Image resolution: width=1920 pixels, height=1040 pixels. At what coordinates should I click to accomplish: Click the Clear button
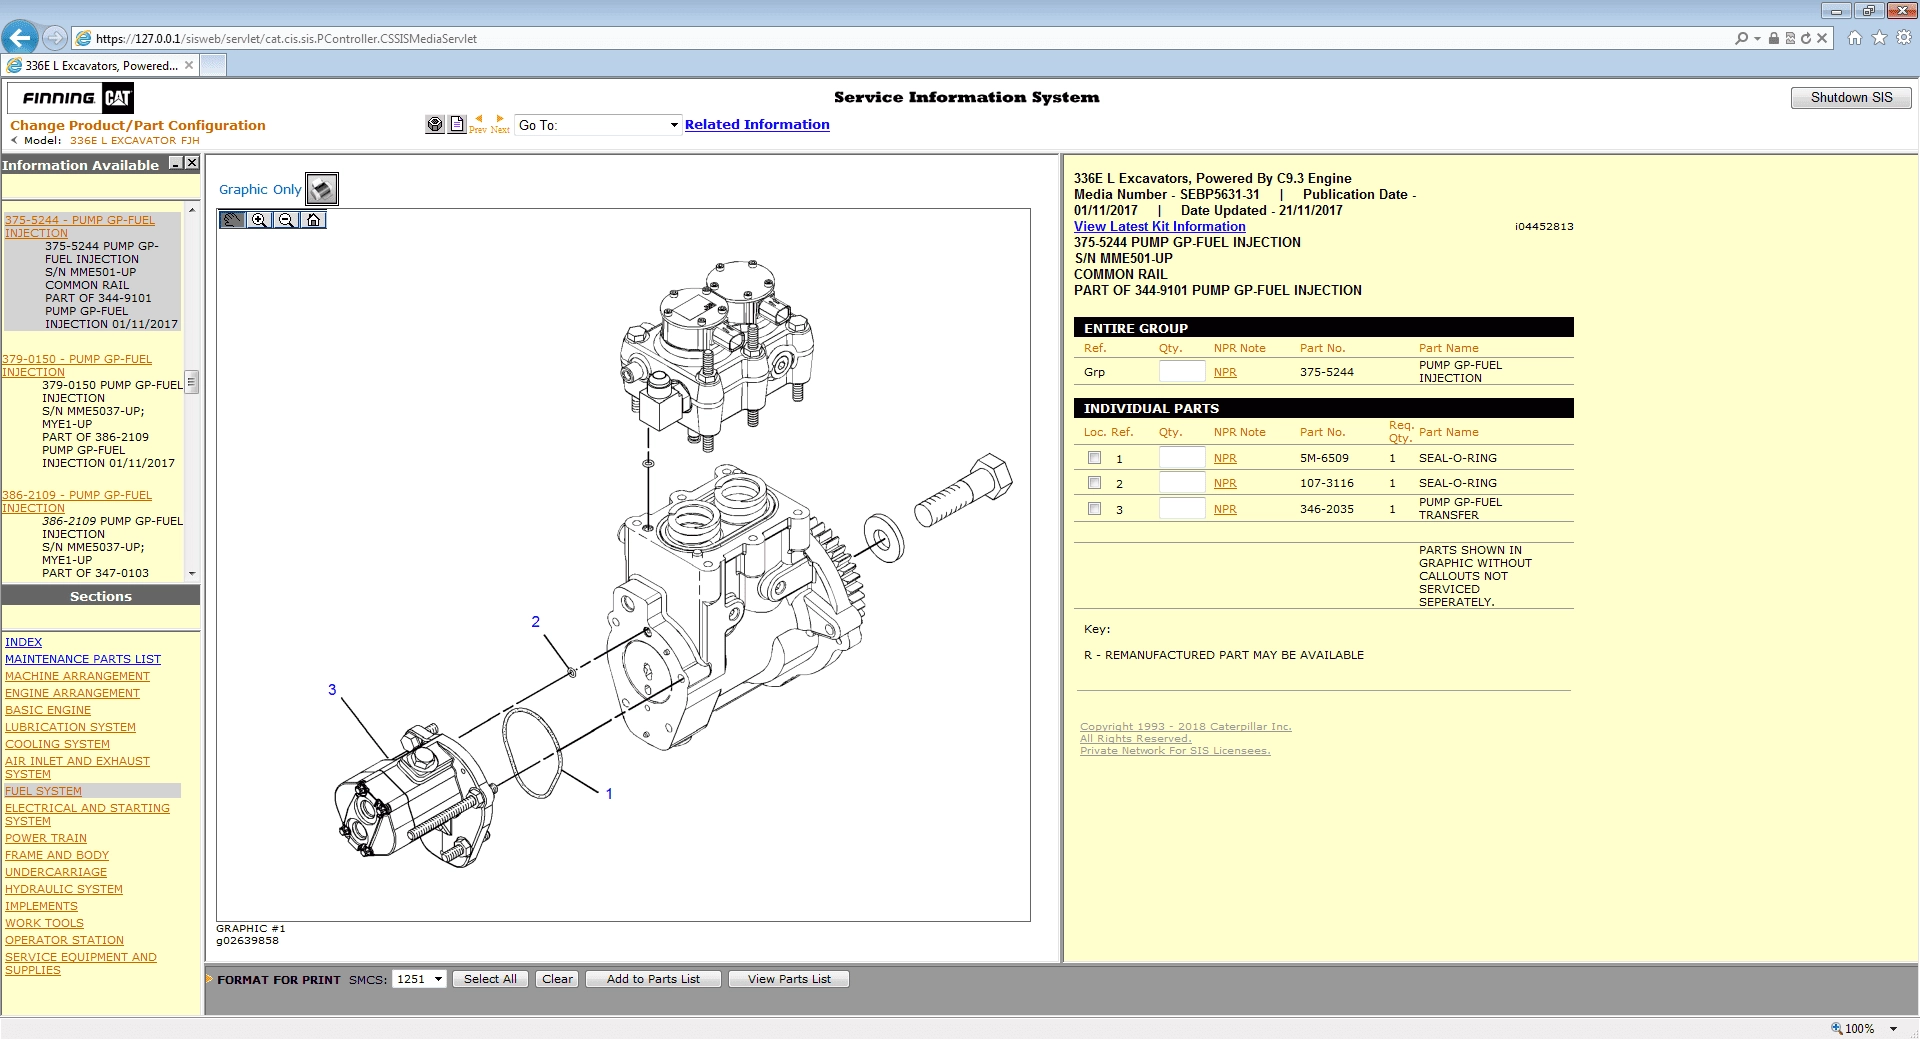(x=557, y=979)
